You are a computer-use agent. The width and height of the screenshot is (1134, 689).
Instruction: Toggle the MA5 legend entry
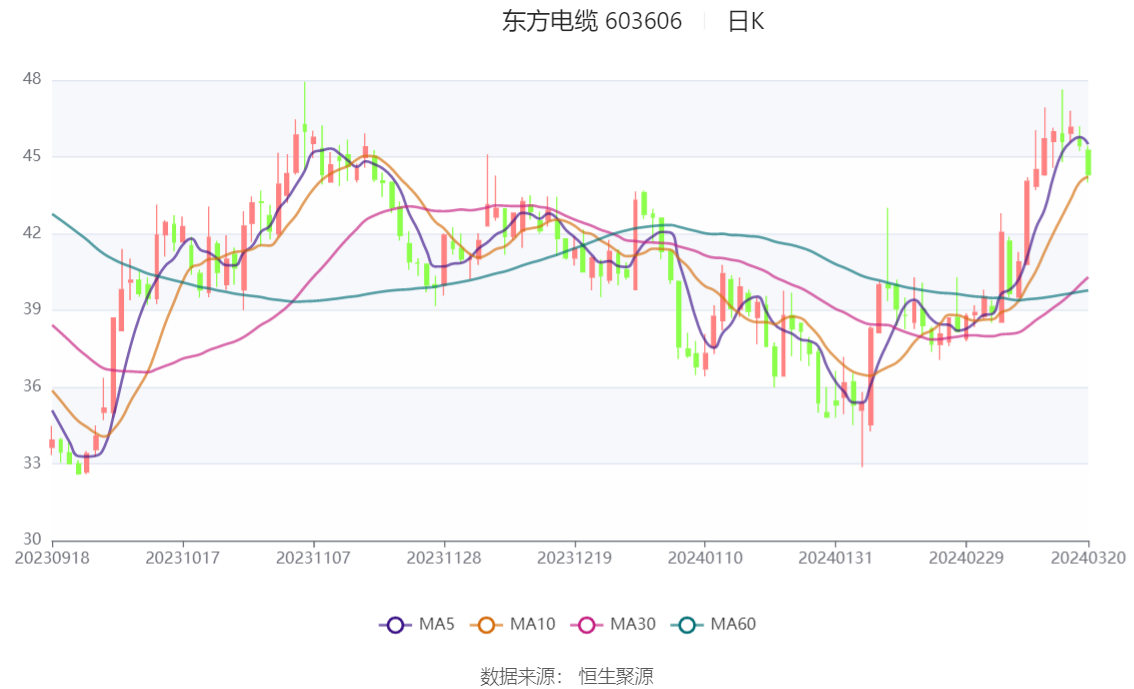pyautogui.click(x=417, y=624)
